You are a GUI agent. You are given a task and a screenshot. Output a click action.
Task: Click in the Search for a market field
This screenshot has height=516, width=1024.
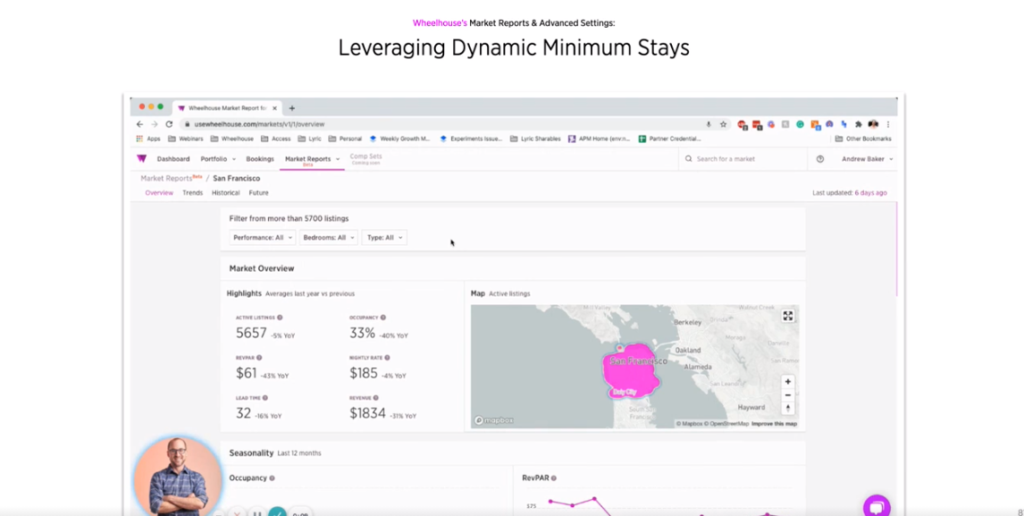click(743, 159)
